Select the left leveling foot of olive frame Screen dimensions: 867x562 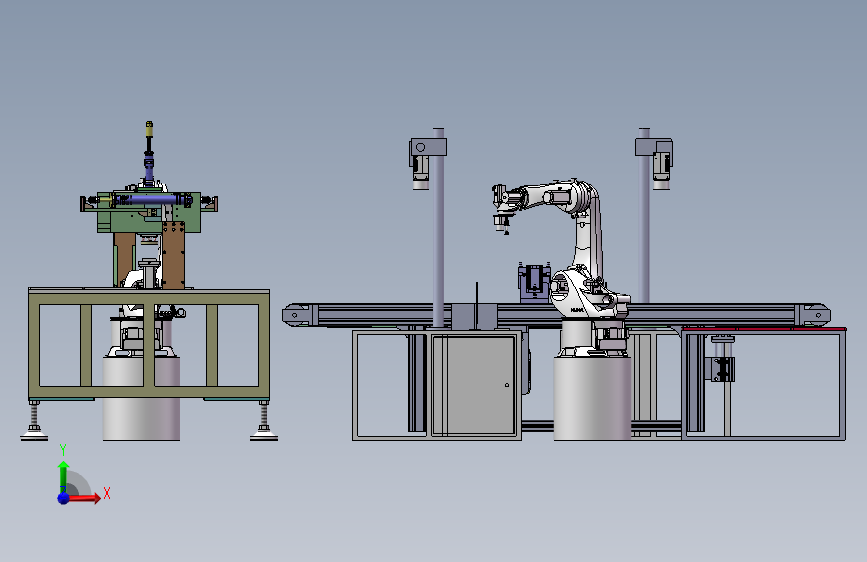point(34,422)
